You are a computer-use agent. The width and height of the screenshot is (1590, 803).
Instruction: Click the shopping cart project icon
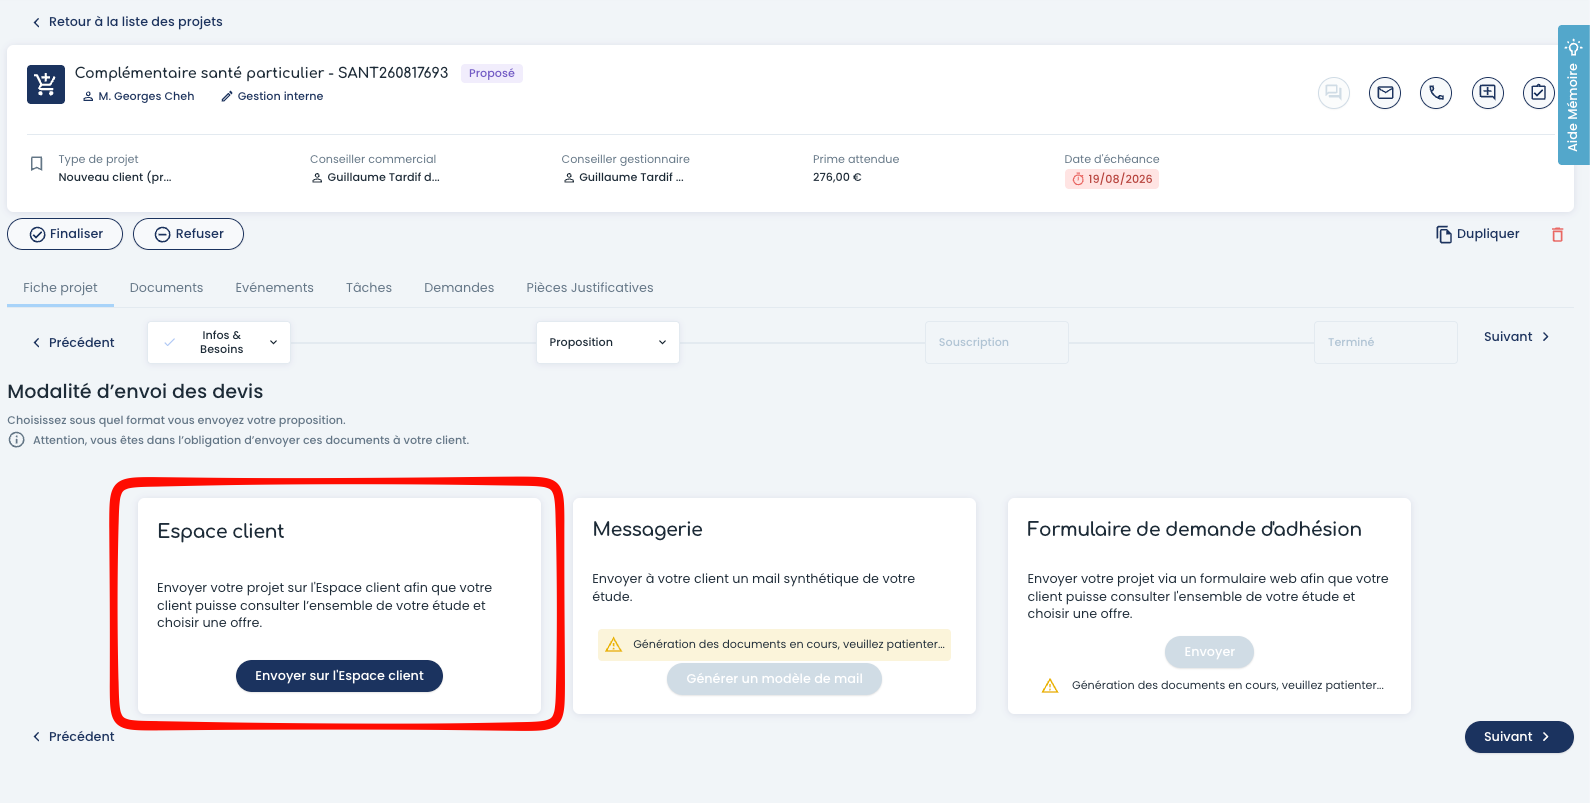[x=46, y=85]
